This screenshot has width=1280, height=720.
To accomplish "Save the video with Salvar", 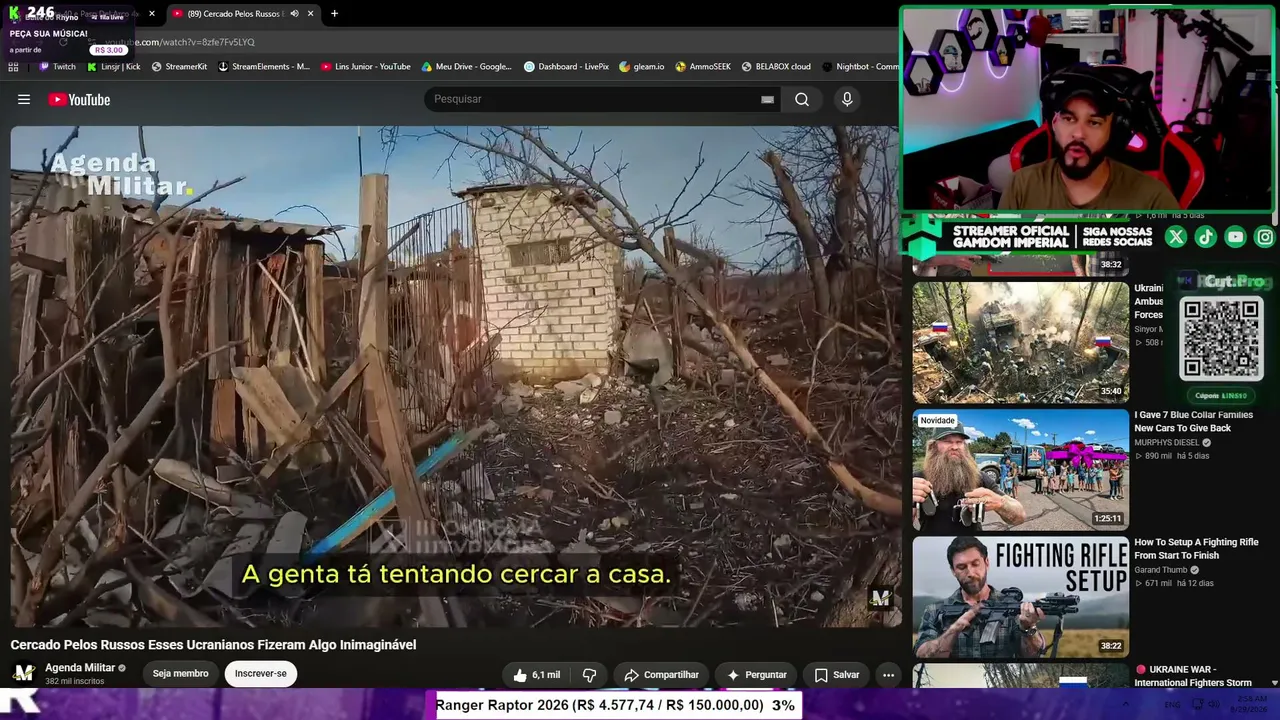I will point(836,675).
